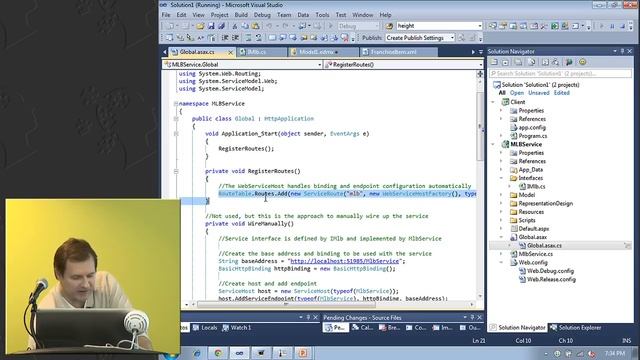Image resolution: width=640 pixels, height=360 pixels.
Task: Open the Solution Configurations Debug dropdown
Action: [x=358, y=26]
